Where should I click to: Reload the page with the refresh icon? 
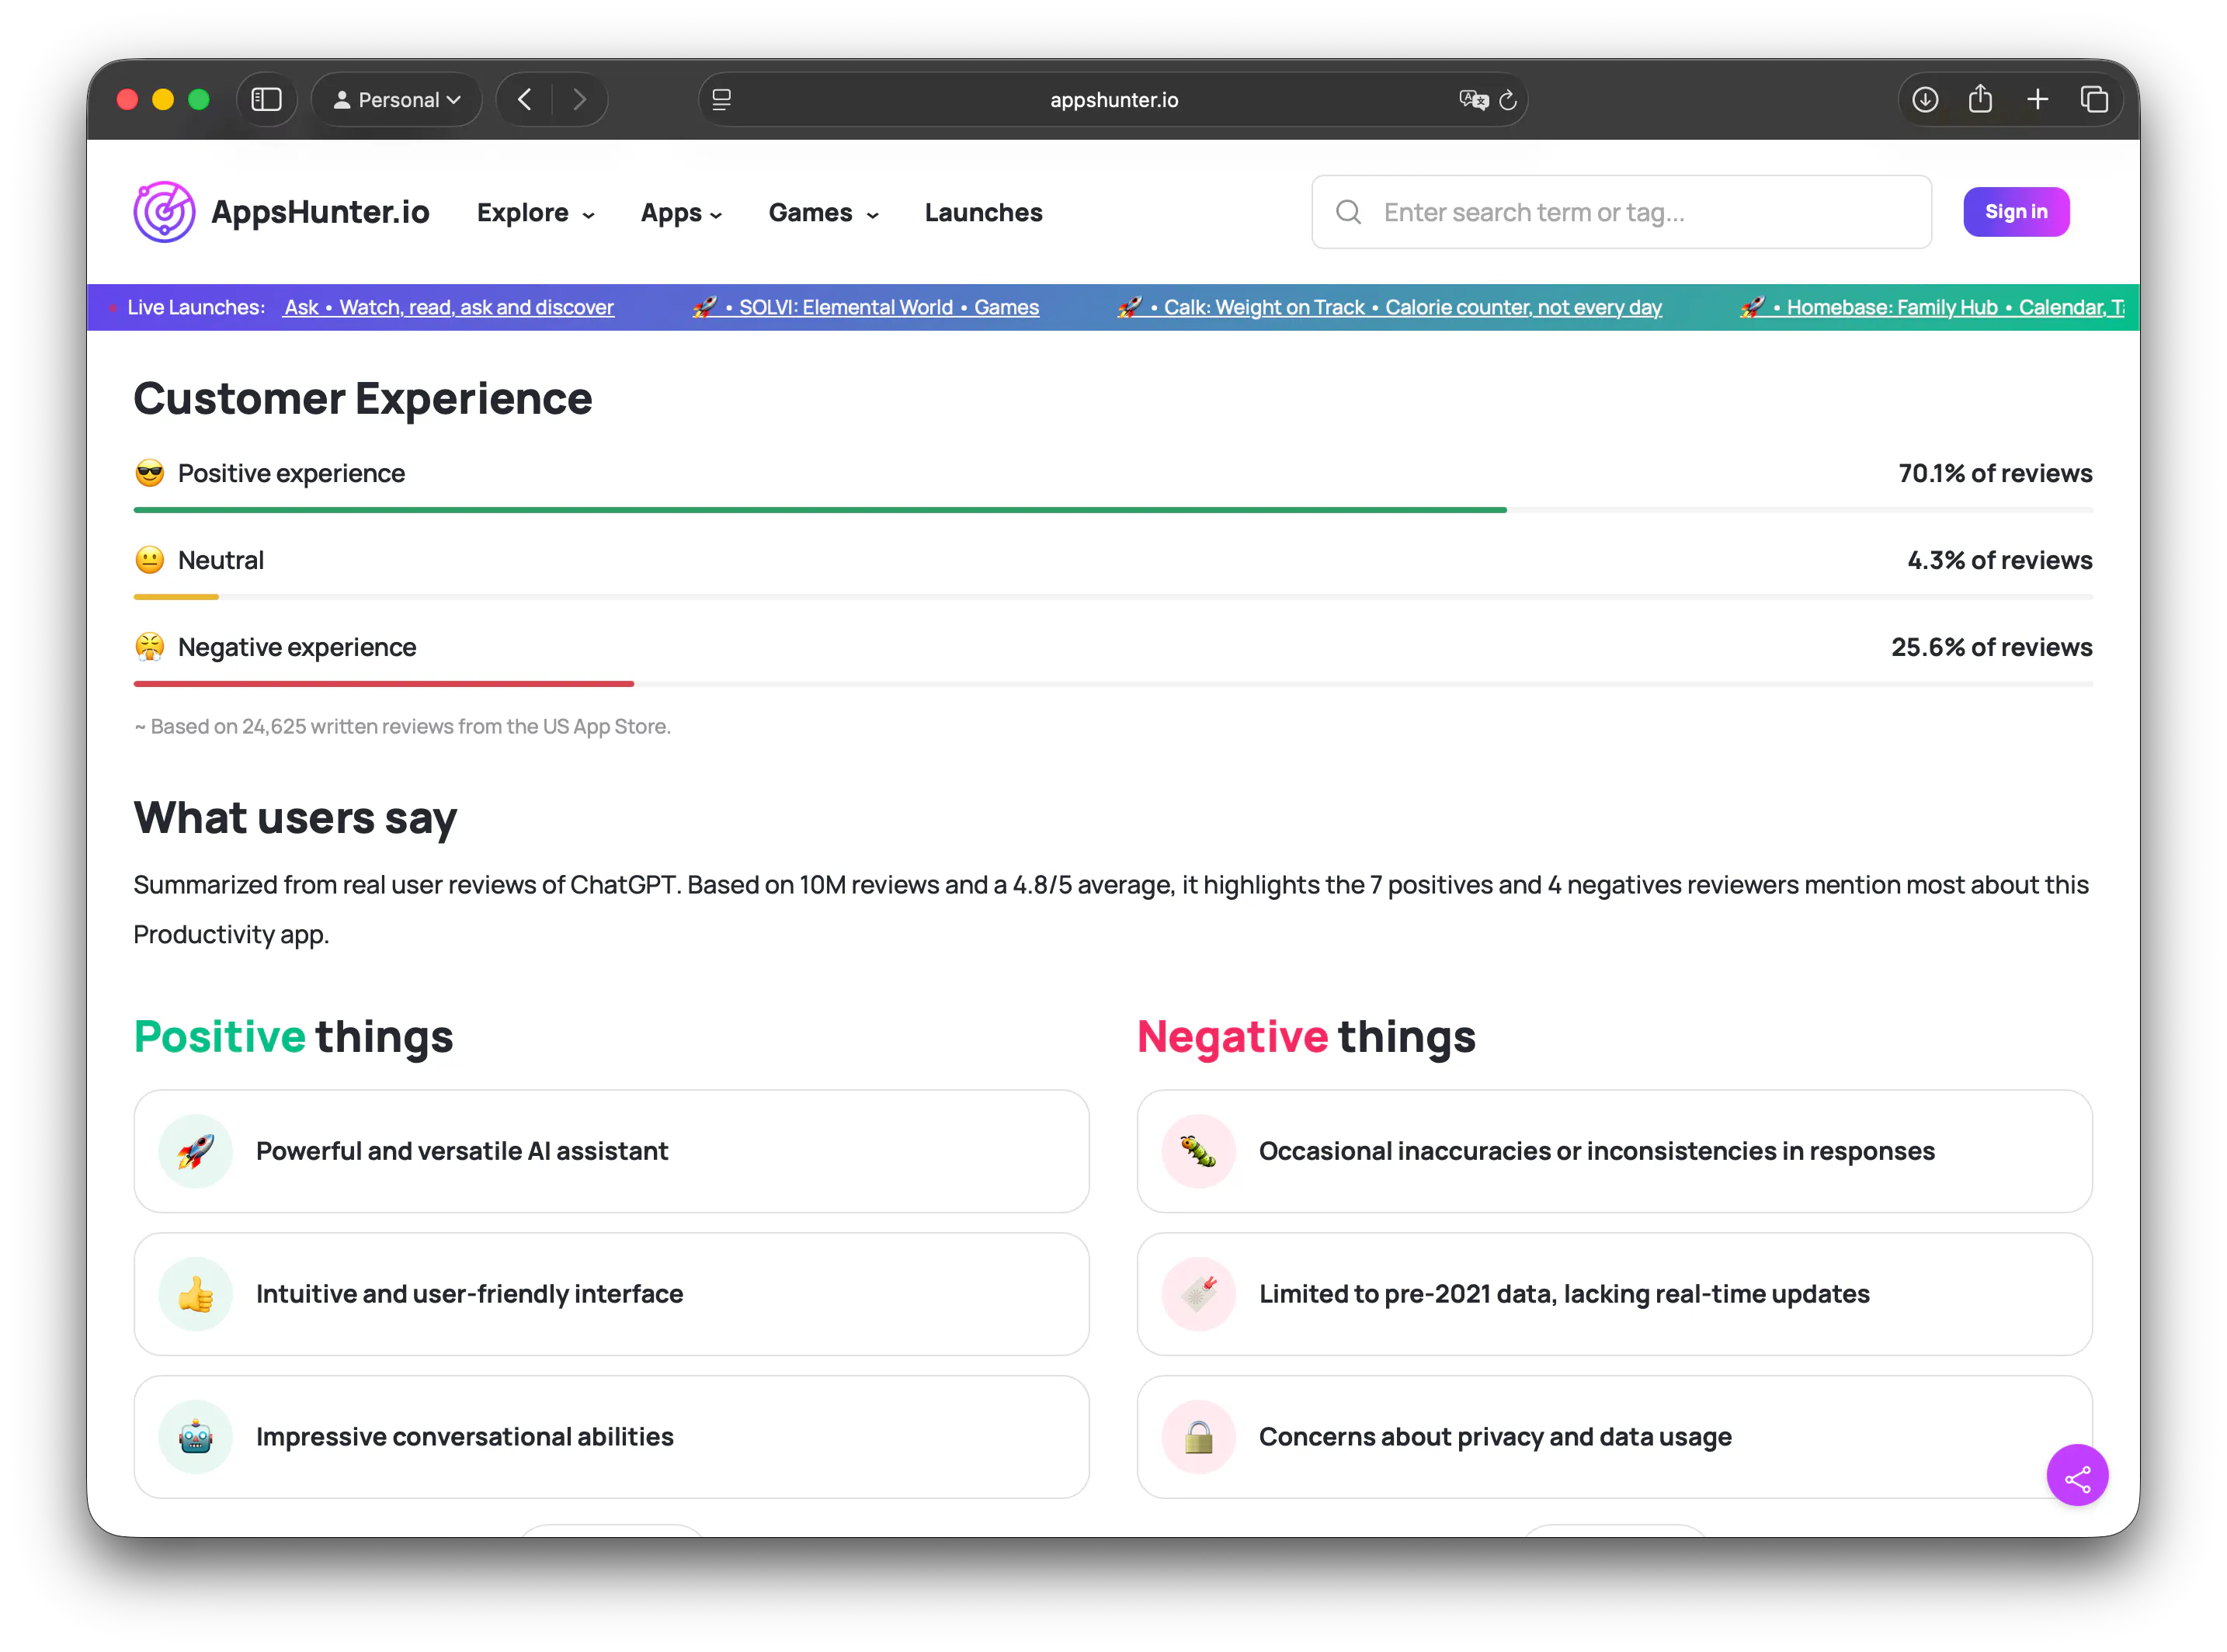pyautogui.click(x=1508, y=99)
